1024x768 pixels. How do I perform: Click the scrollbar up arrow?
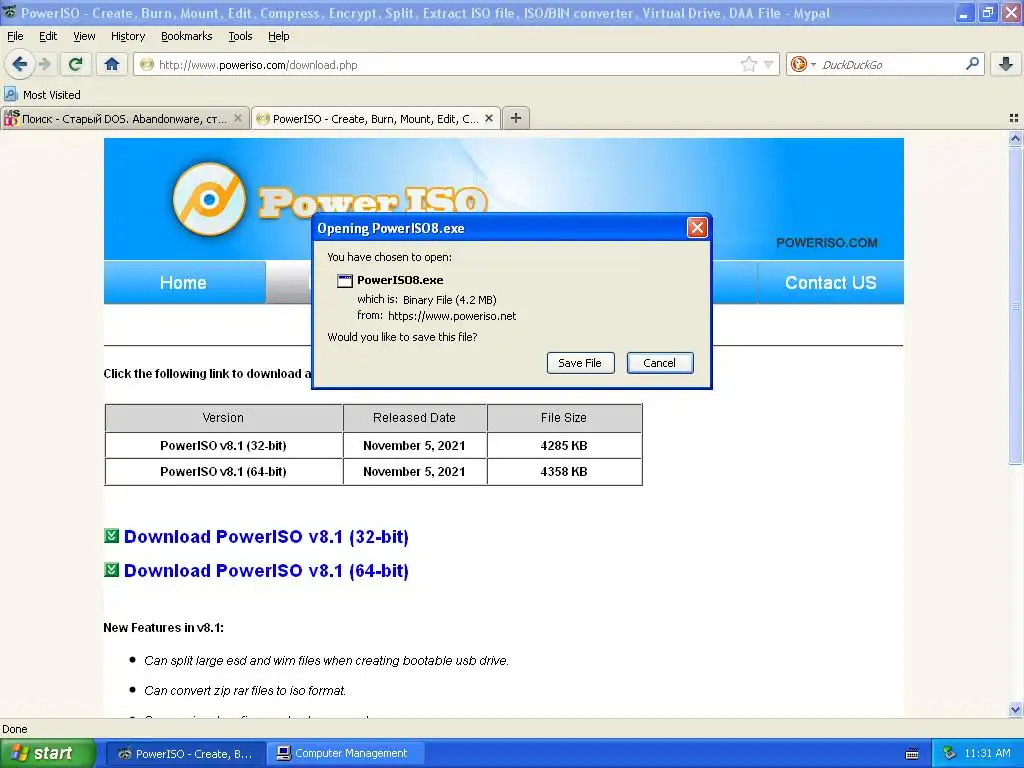click(1015, 138)
